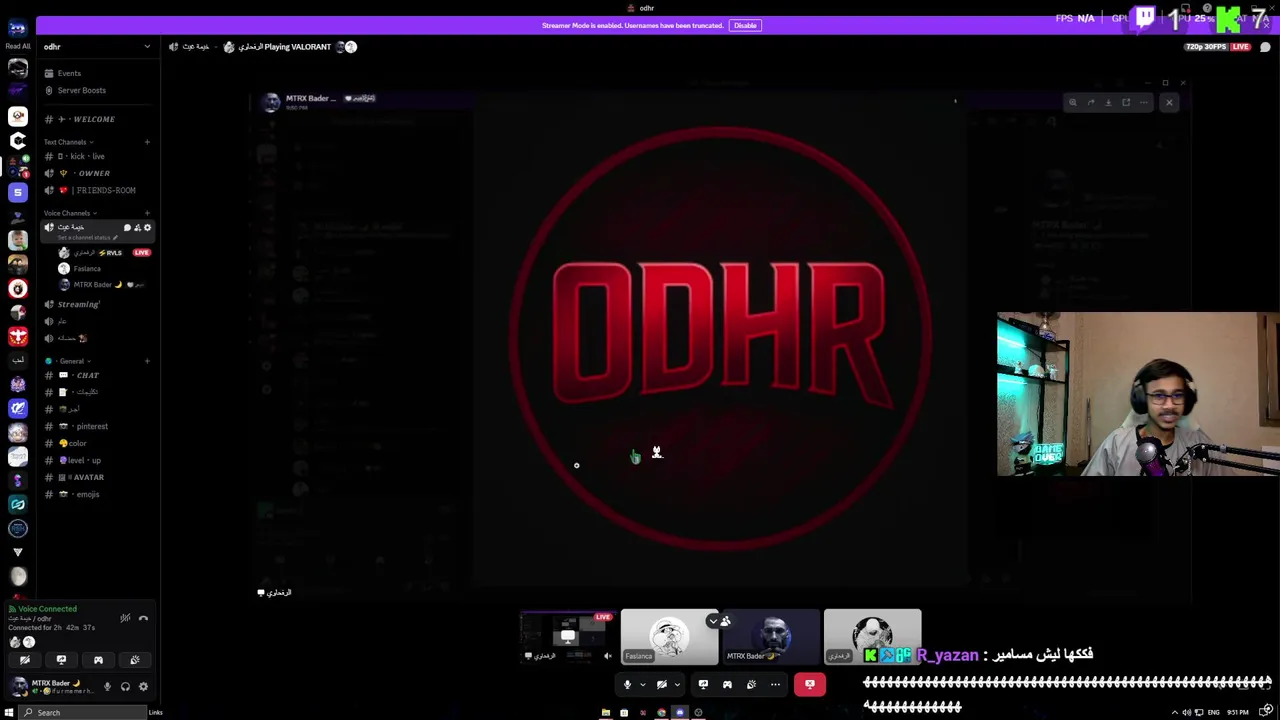Download image from viewer toolbar
The image size is (1280, 720).
1108,102
